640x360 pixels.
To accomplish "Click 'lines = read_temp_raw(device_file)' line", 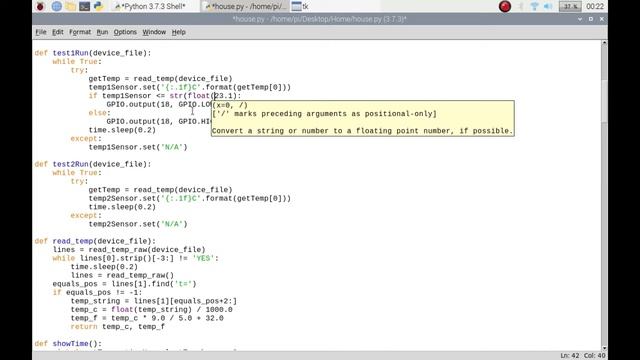I will pos(129,250).
